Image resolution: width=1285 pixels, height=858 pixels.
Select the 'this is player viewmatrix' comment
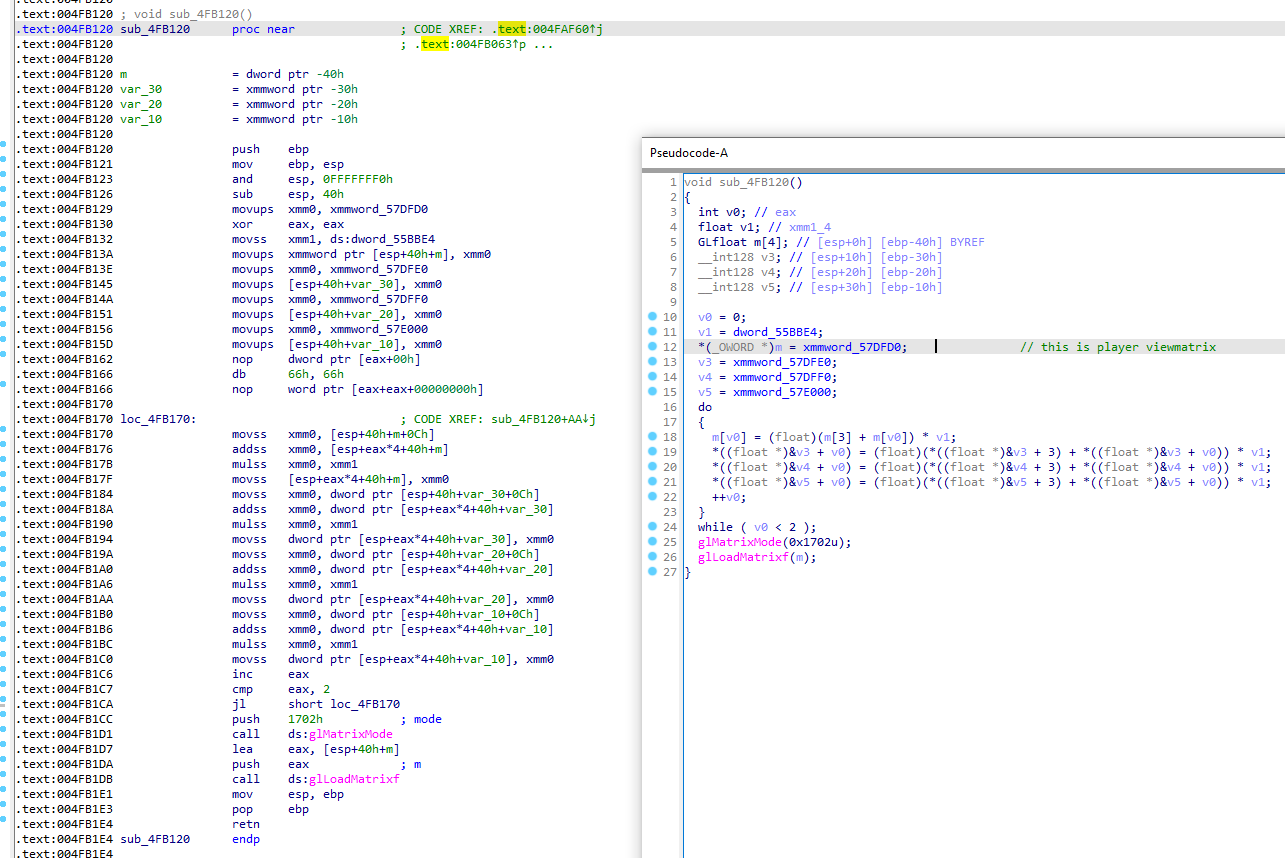coord(1118,347)
